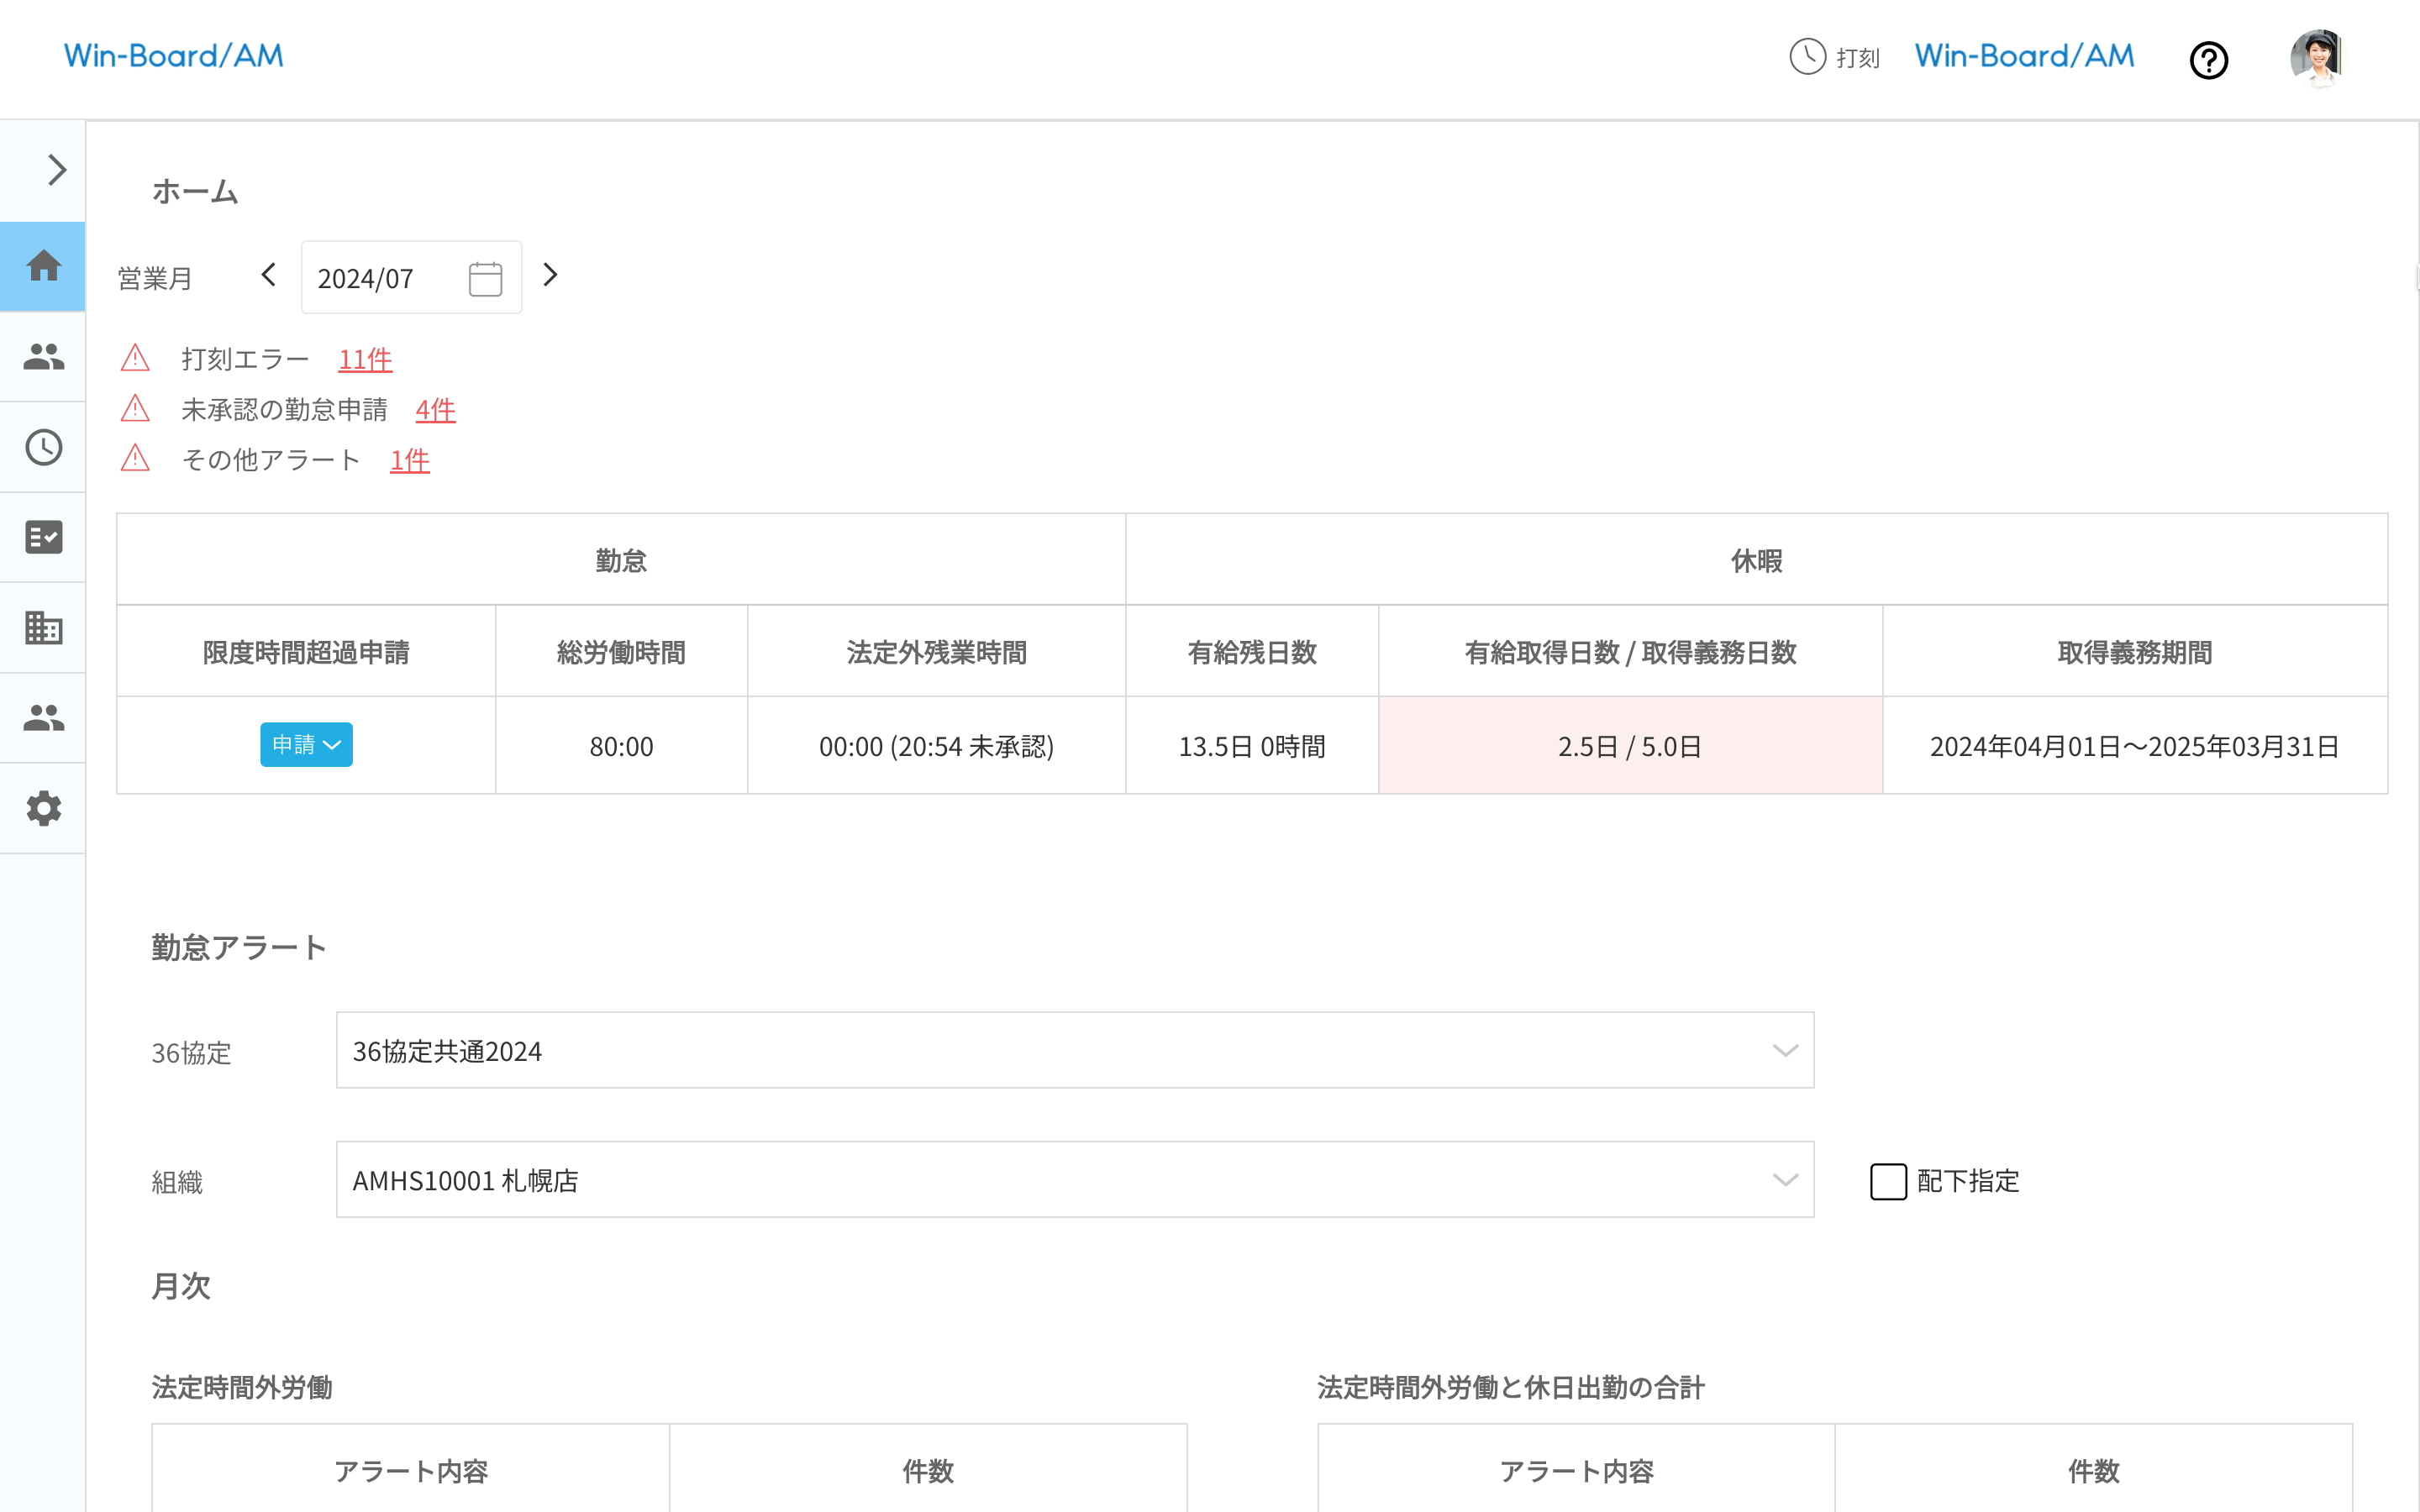Screen dimensions: 2420x1512
Task: Open the building organization icon in sidebar
Action: (43, 628)
